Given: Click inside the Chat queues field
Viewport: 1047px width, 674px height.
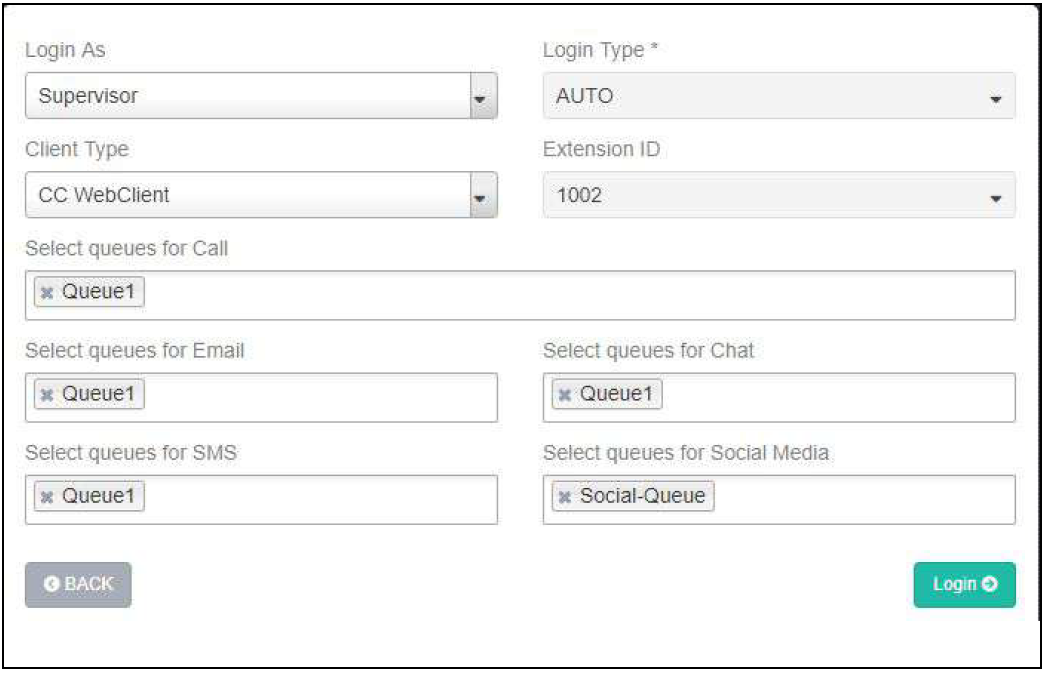Looking at the screenshot, I should tap(838, 397).
